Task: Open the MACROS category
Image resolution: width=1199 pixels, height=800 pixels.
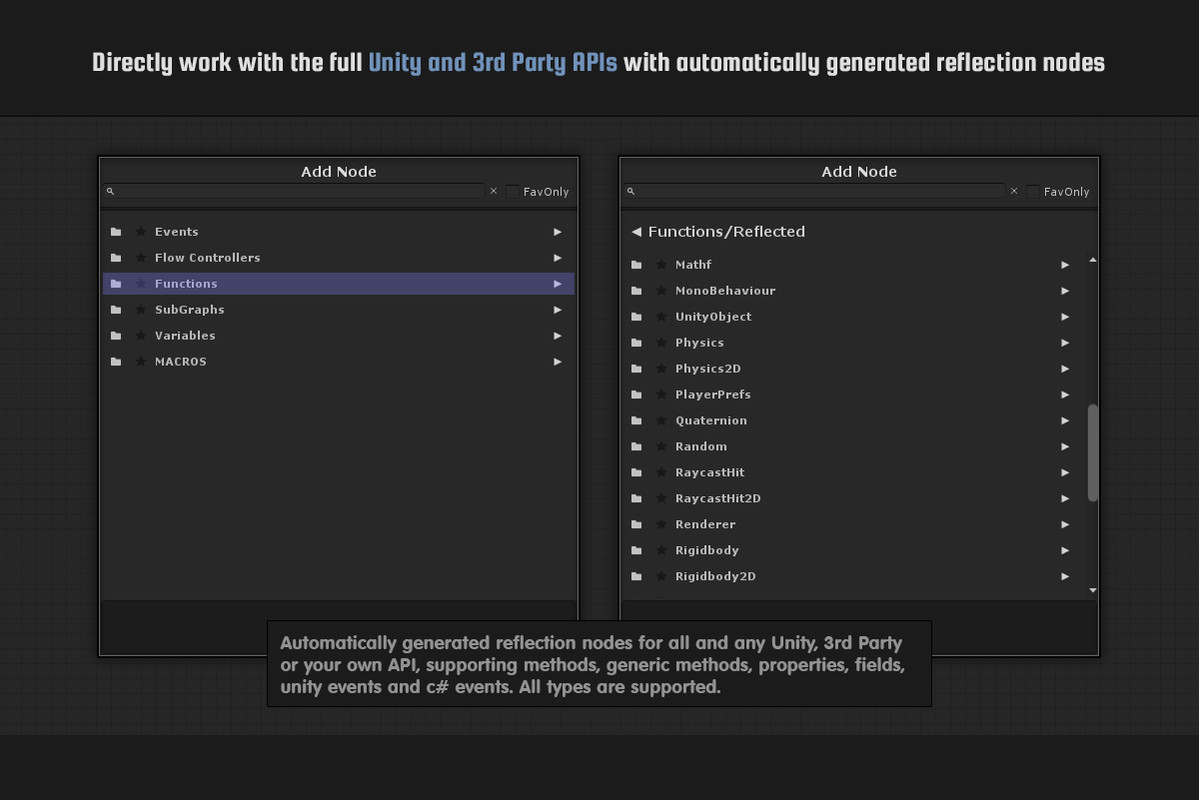Action: click(339, 362)
